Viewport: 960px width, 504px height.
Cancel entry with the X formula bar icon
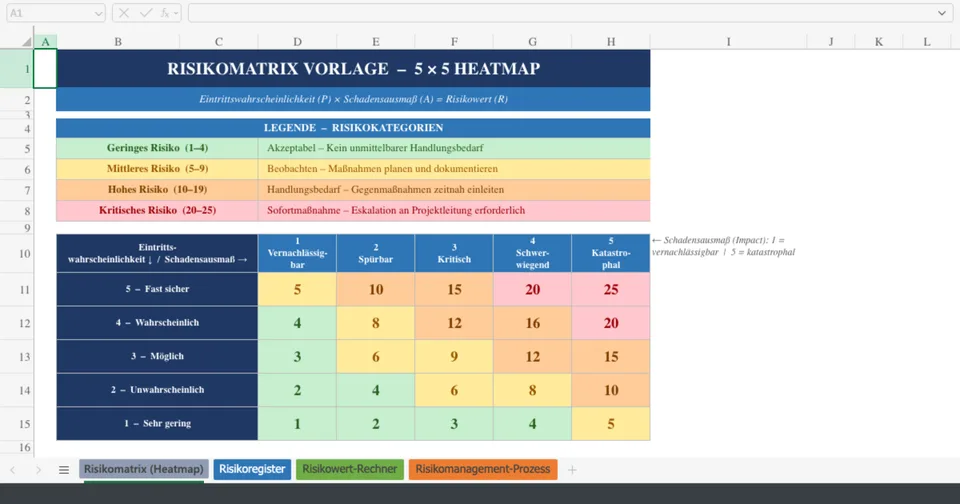[124, 13]
